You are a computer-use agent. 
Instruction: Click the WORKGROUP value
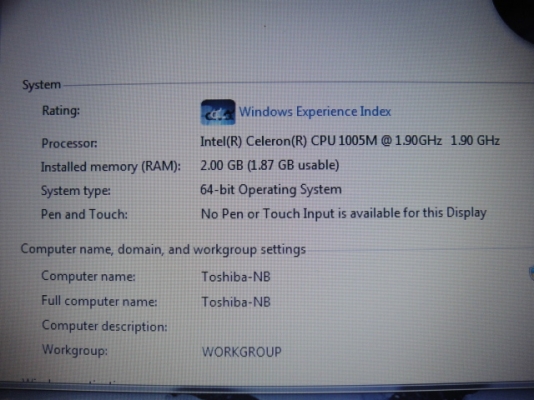(x=242, y=352)
